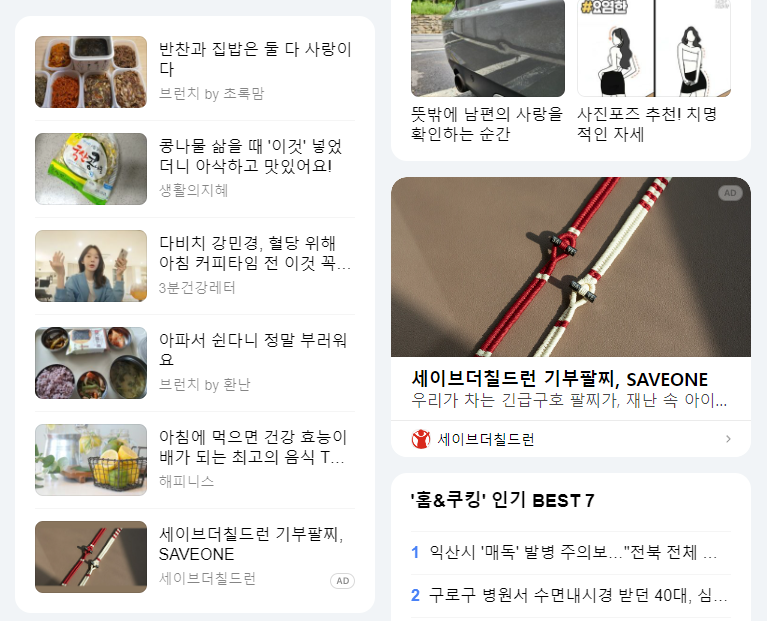Open lemon basket thumbnail image
Viewport: 767px width, 621px height.
(x=91, y=460)
